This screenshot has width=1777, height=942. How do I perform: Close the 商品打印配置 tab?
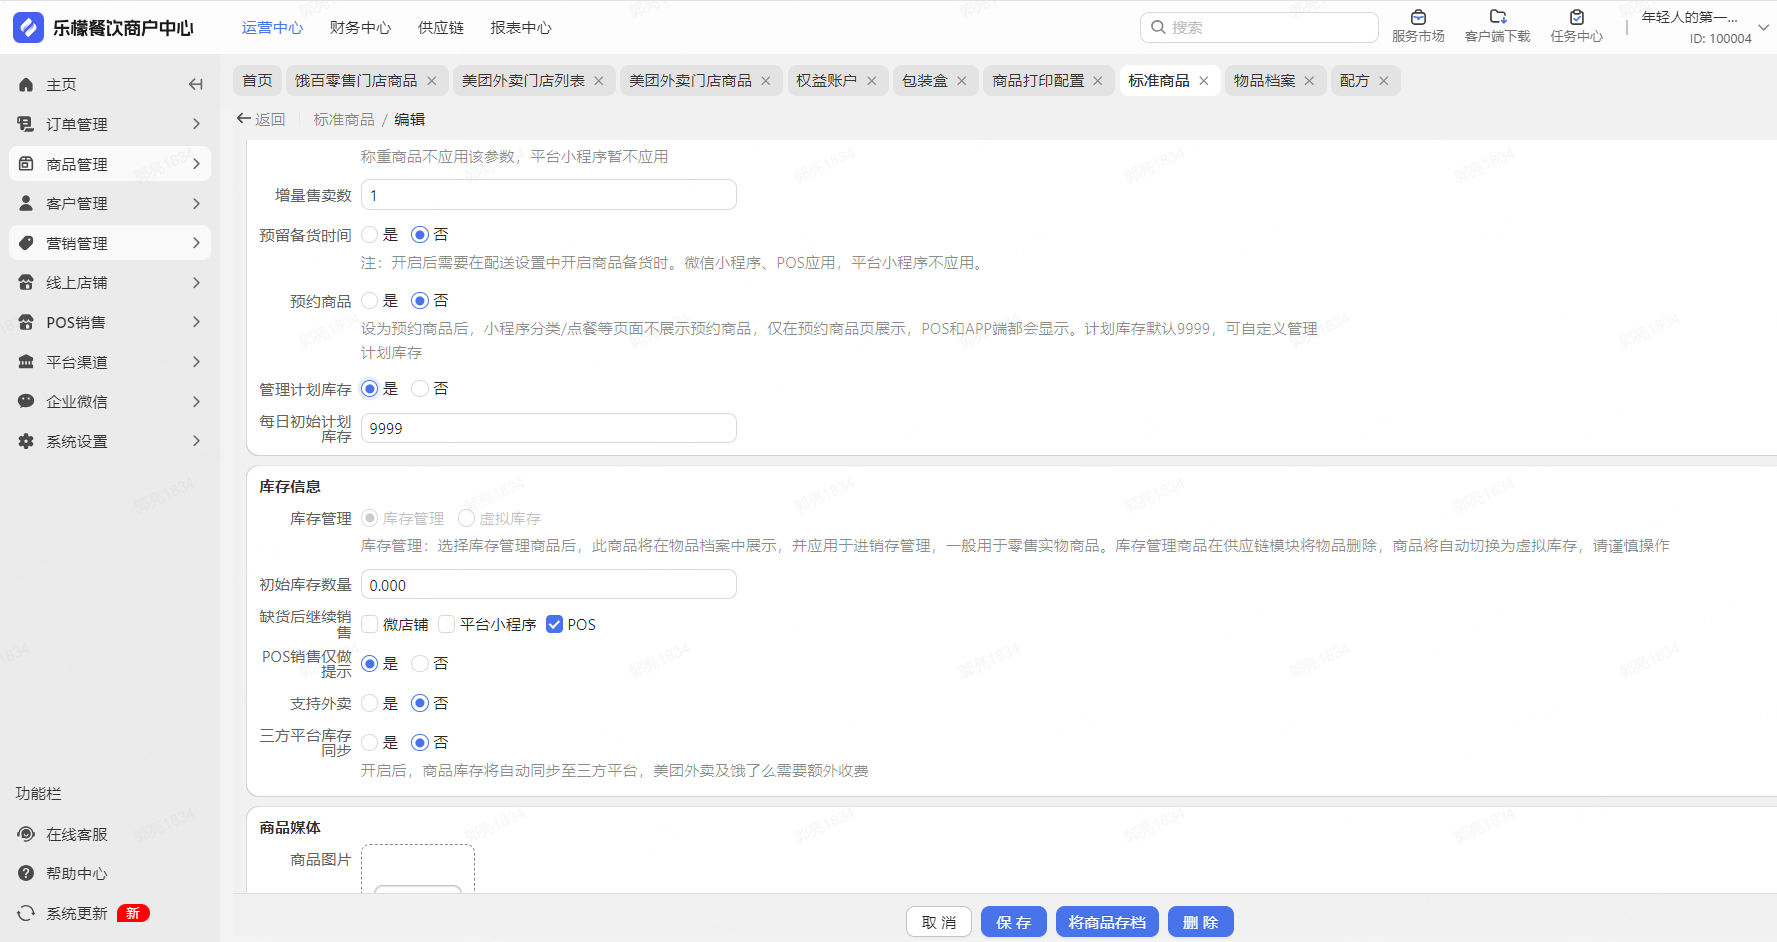pyautogui.click(x=1098, y=81)
